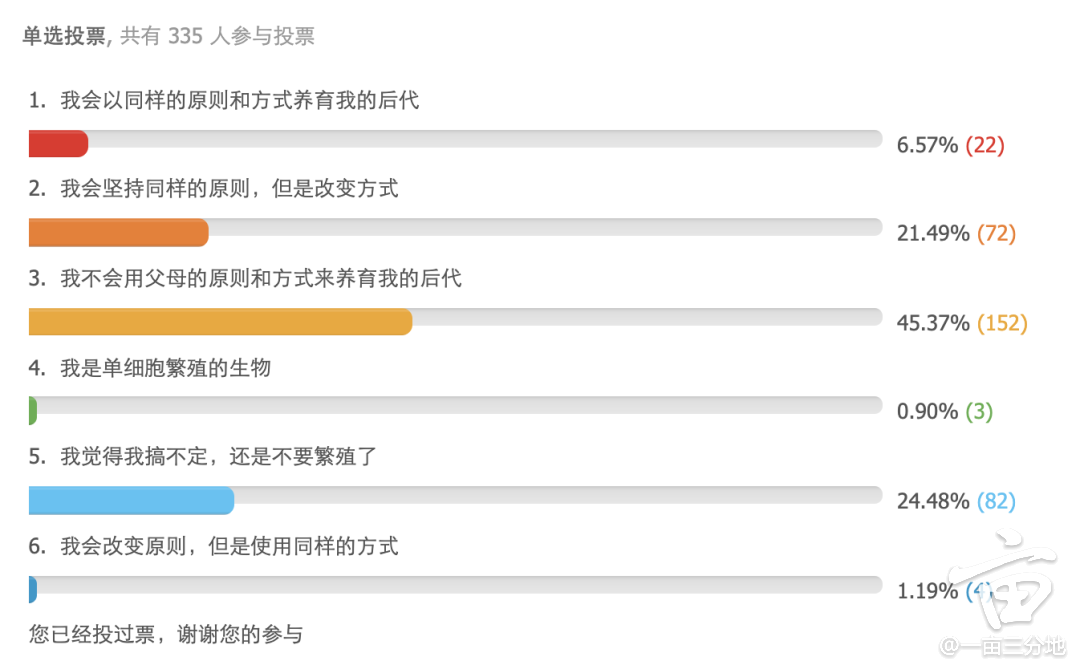Click the 45.37% (152) vote count
1080x669 pixels.
click(x=962, y=323)
